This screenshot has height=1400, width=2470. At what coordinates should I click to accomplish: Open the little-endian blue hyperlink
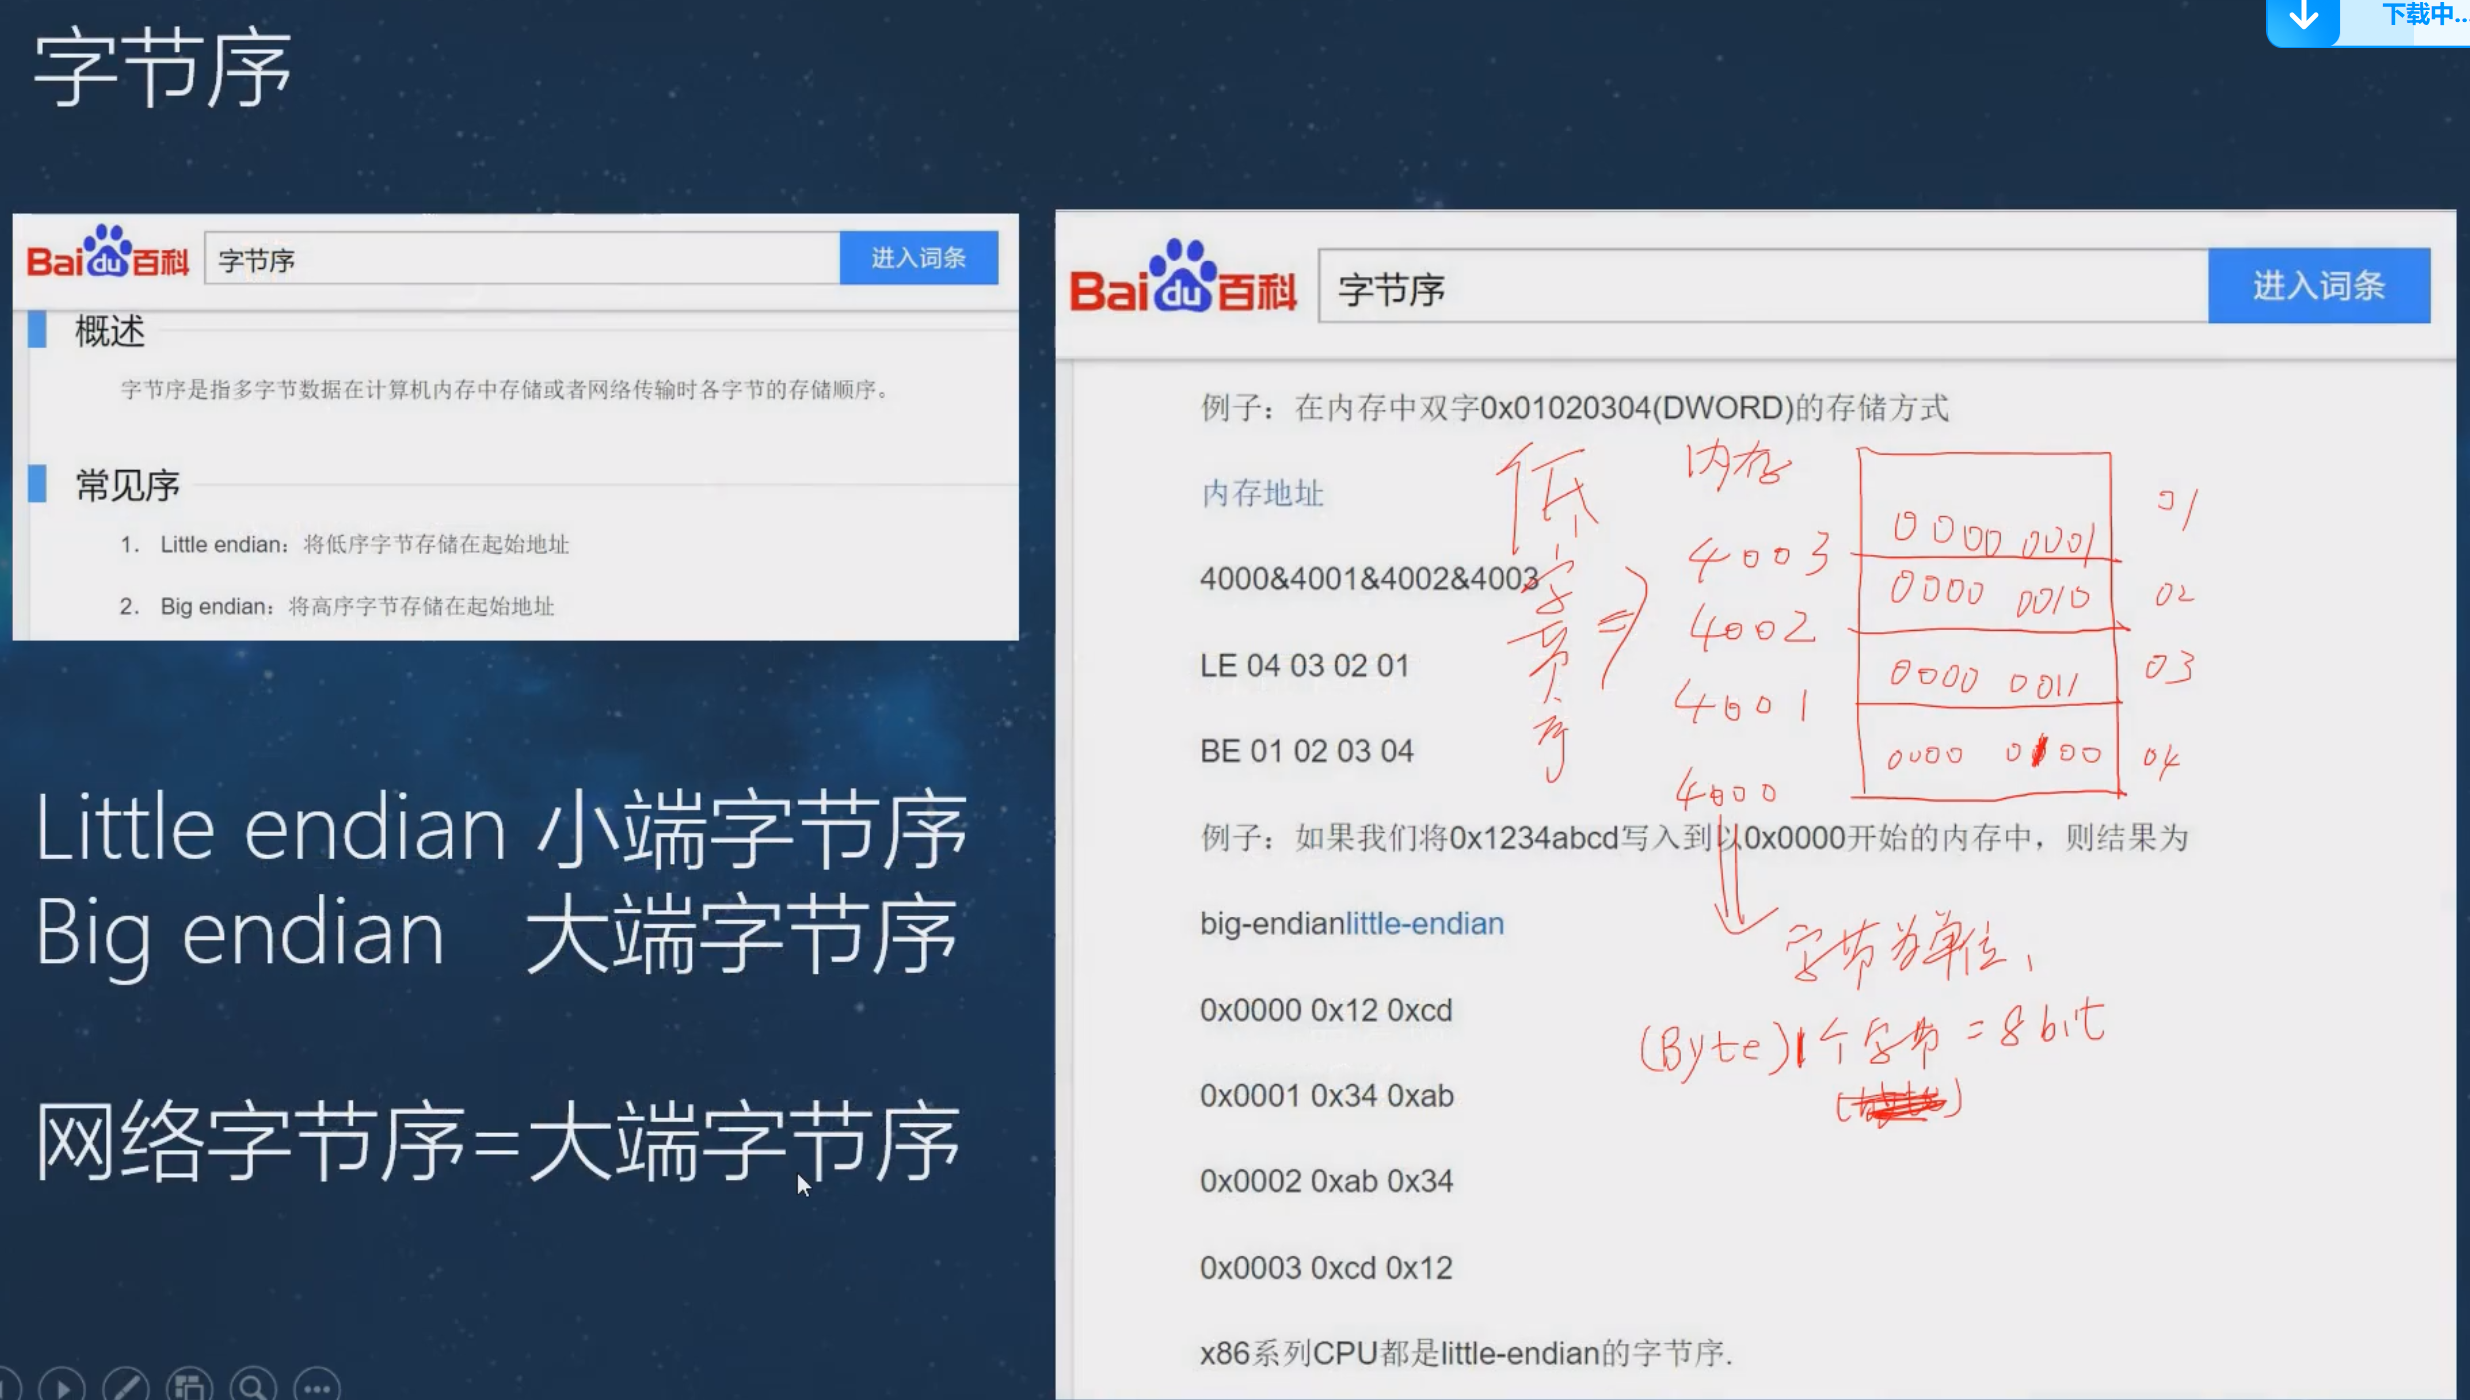1425,923
